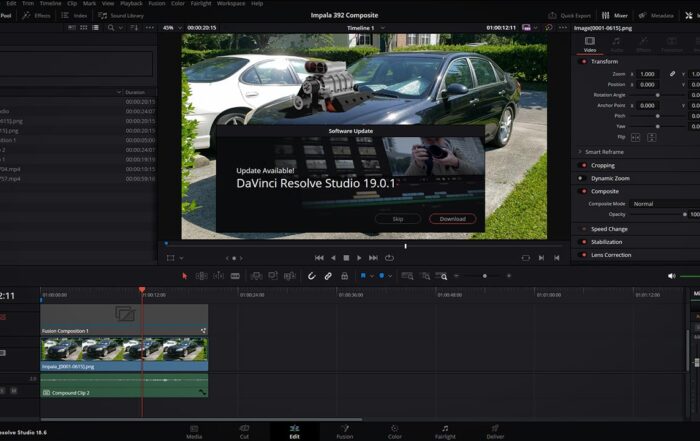Screen dimensions: 700x441
Task: Adjust the Rotation Angle slider
Action: [x=657, y=95]
